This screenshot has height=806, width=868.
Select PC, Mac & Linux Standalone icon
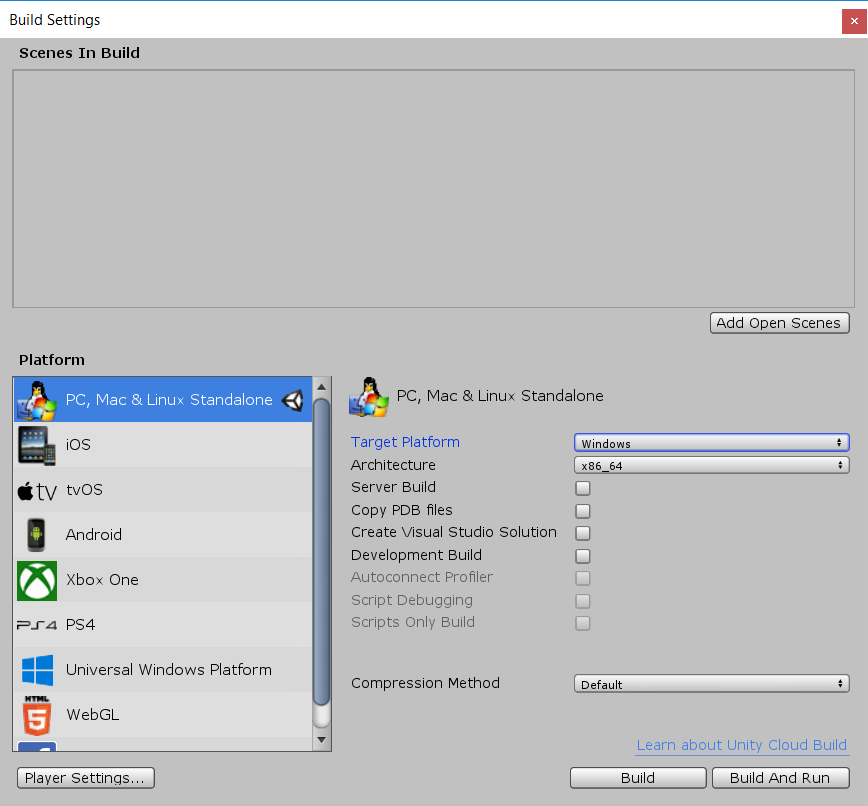pyautogui.click(x=37, y=400)
